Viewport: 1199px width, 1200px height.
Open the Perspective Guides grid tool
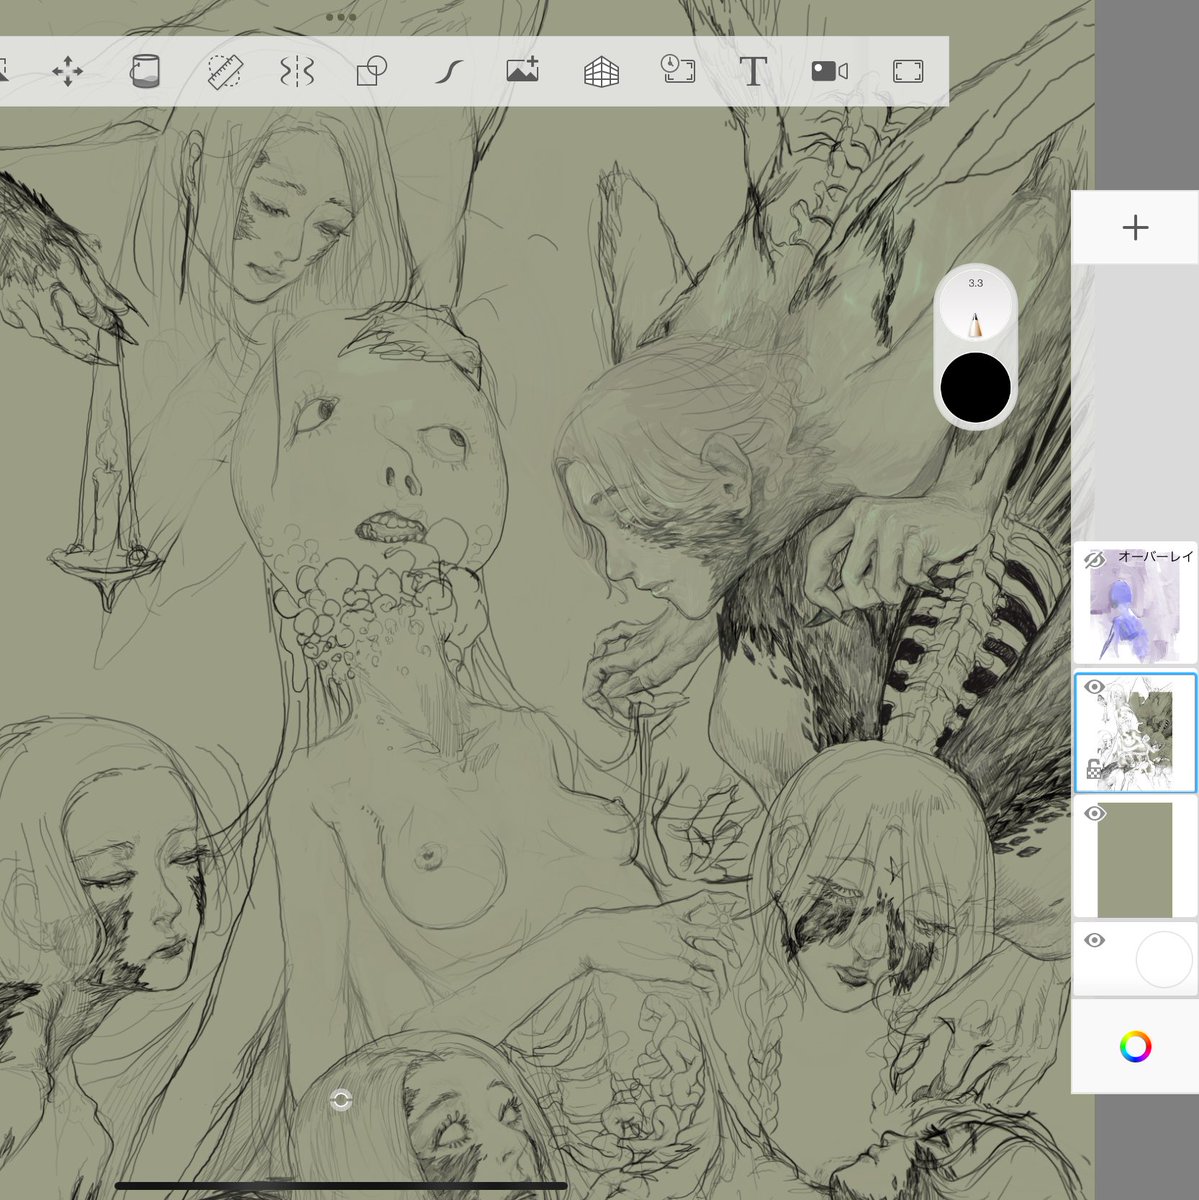tap(601, 72)
